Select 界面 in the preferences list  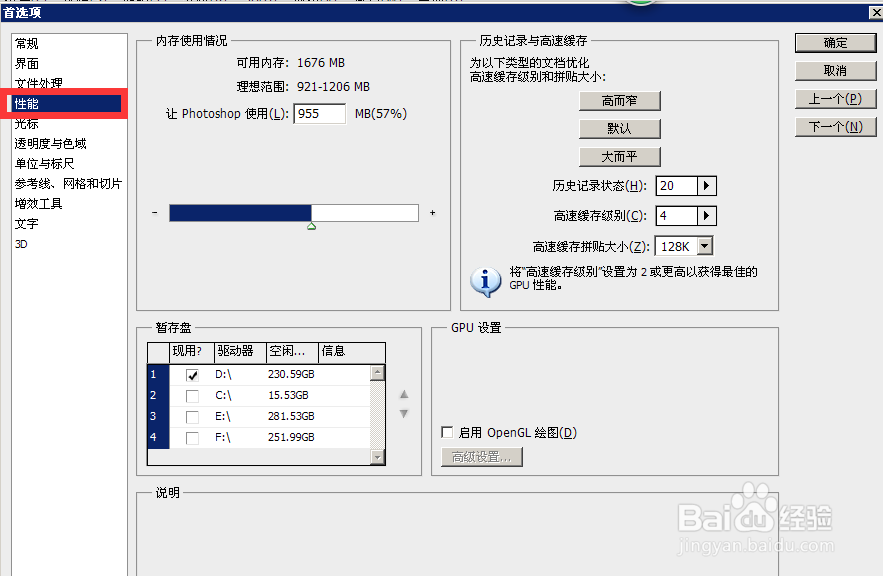click(x=26, y=64)
